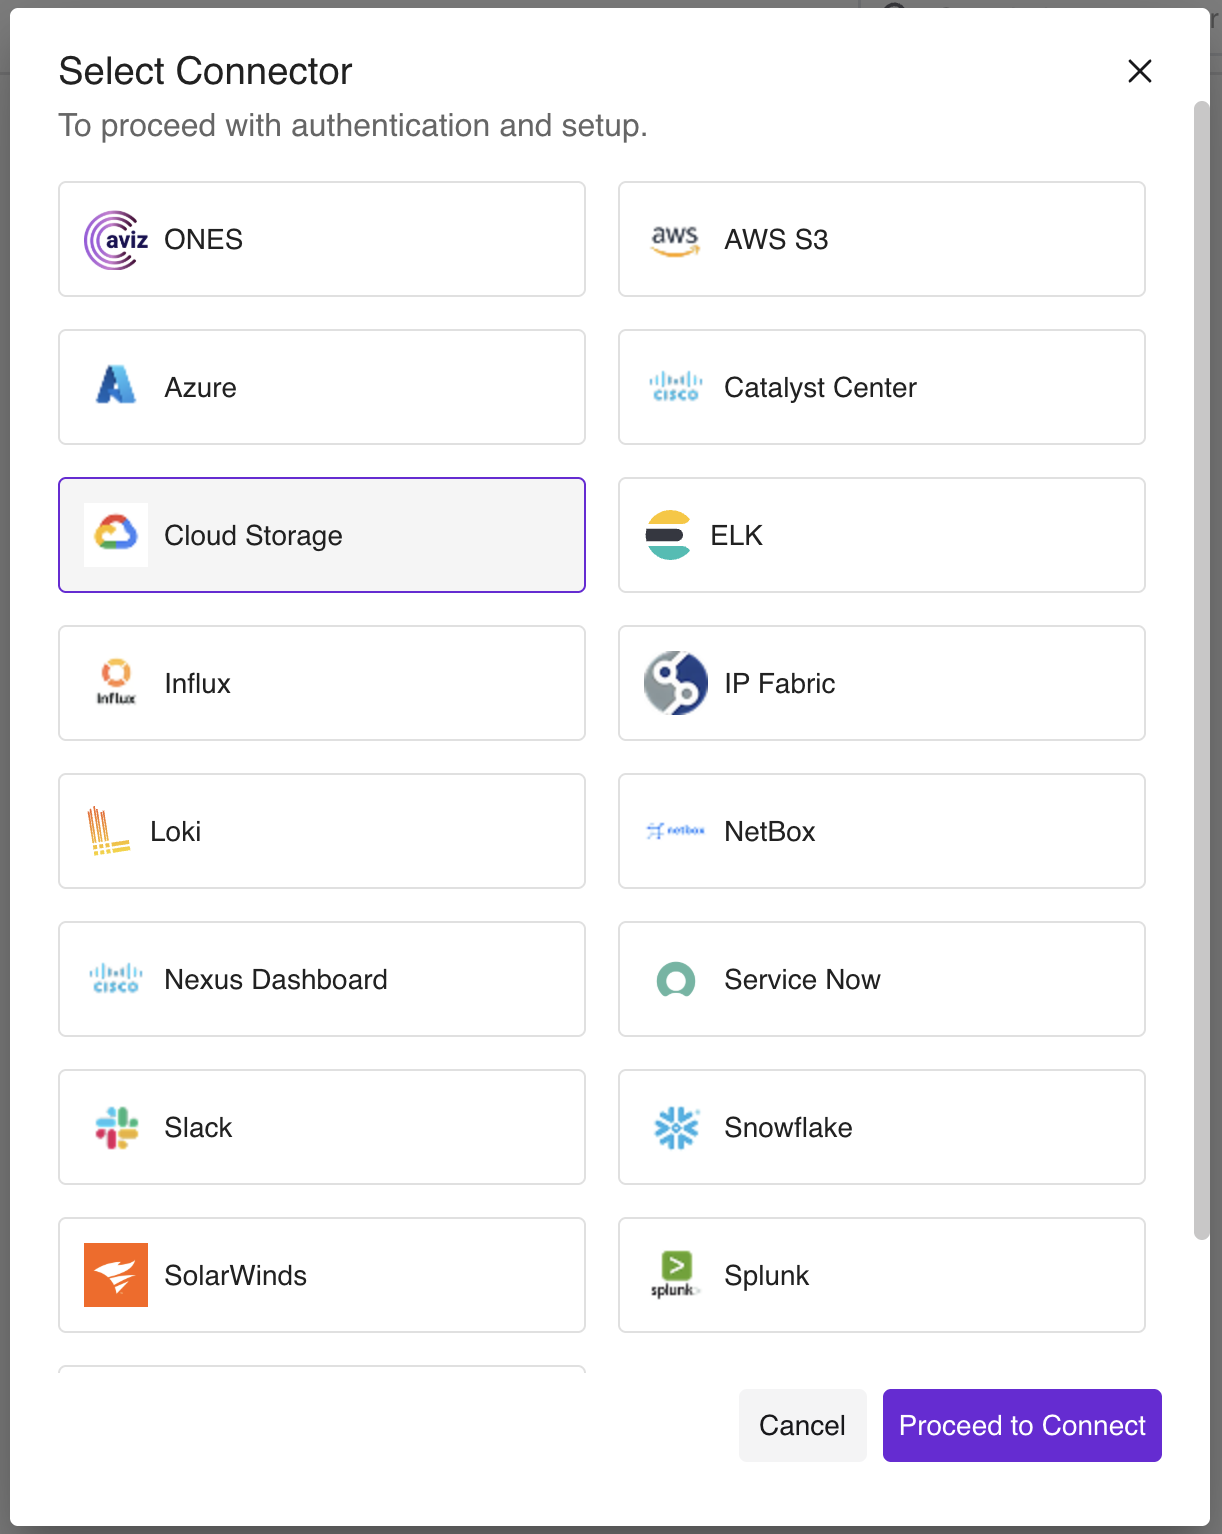Click the IP Fabric logo icon
The height and width of the screenshot is (1534, 1222).
click(x=675, y=683)
